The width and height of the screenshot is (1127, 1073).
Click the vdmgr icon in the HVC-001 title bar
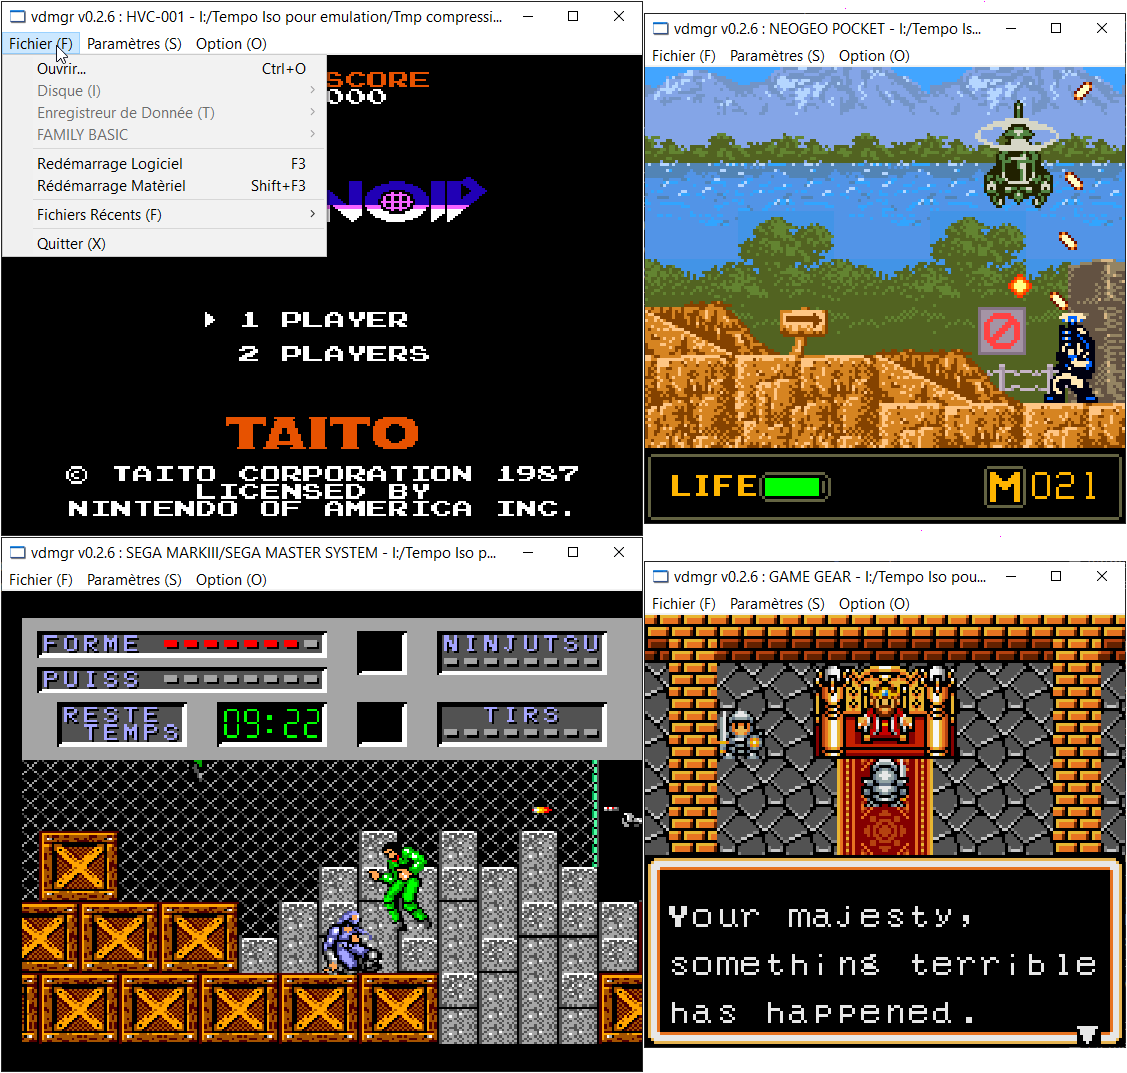tap(17, 17)
